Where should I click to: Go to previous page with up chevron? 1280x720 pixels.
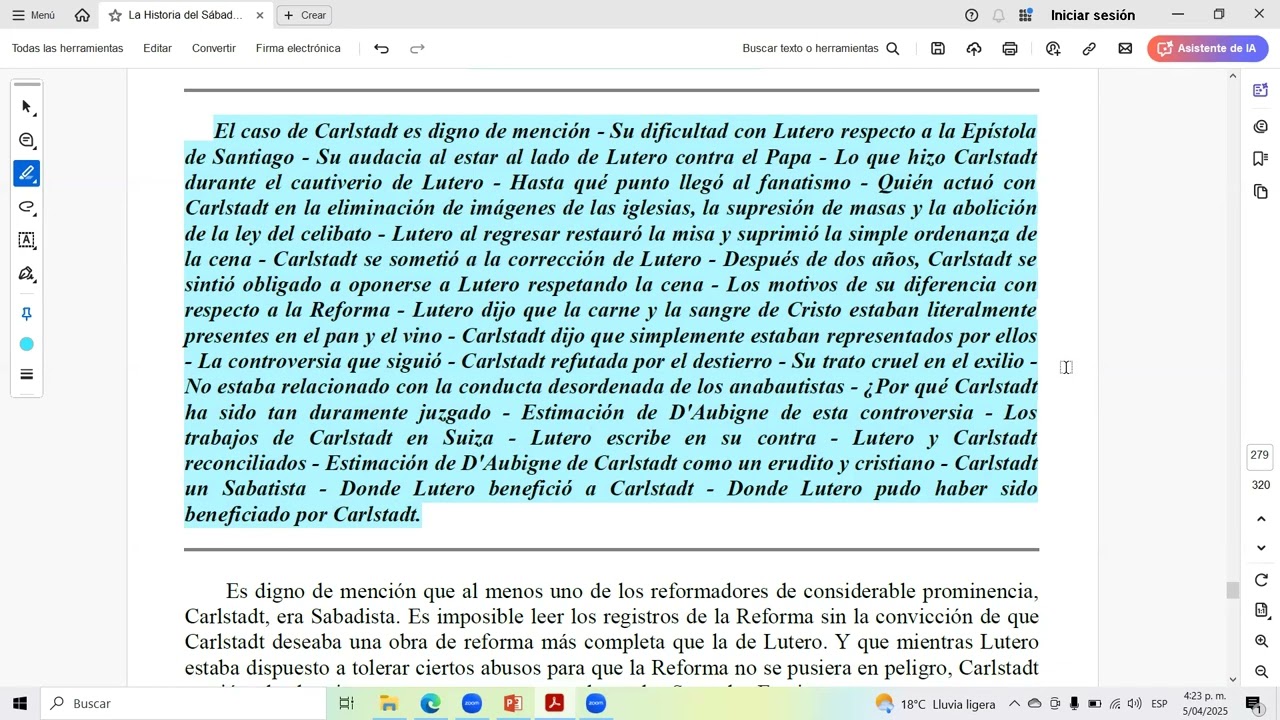pos(1261,519)
